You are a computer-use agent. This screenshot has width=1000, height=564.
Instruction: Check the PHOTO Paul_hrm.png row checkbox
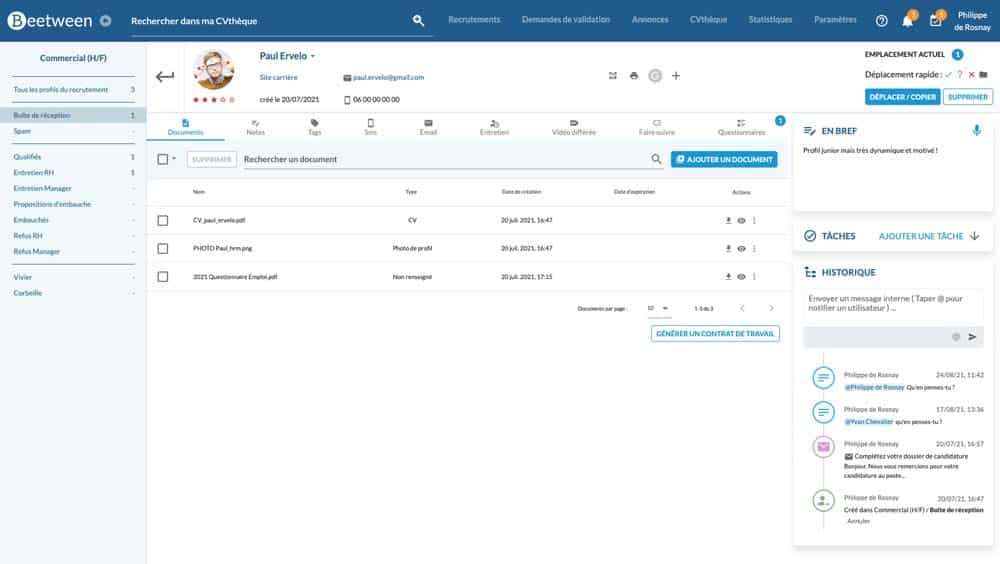pyautogui.click(x=163, y=248)
